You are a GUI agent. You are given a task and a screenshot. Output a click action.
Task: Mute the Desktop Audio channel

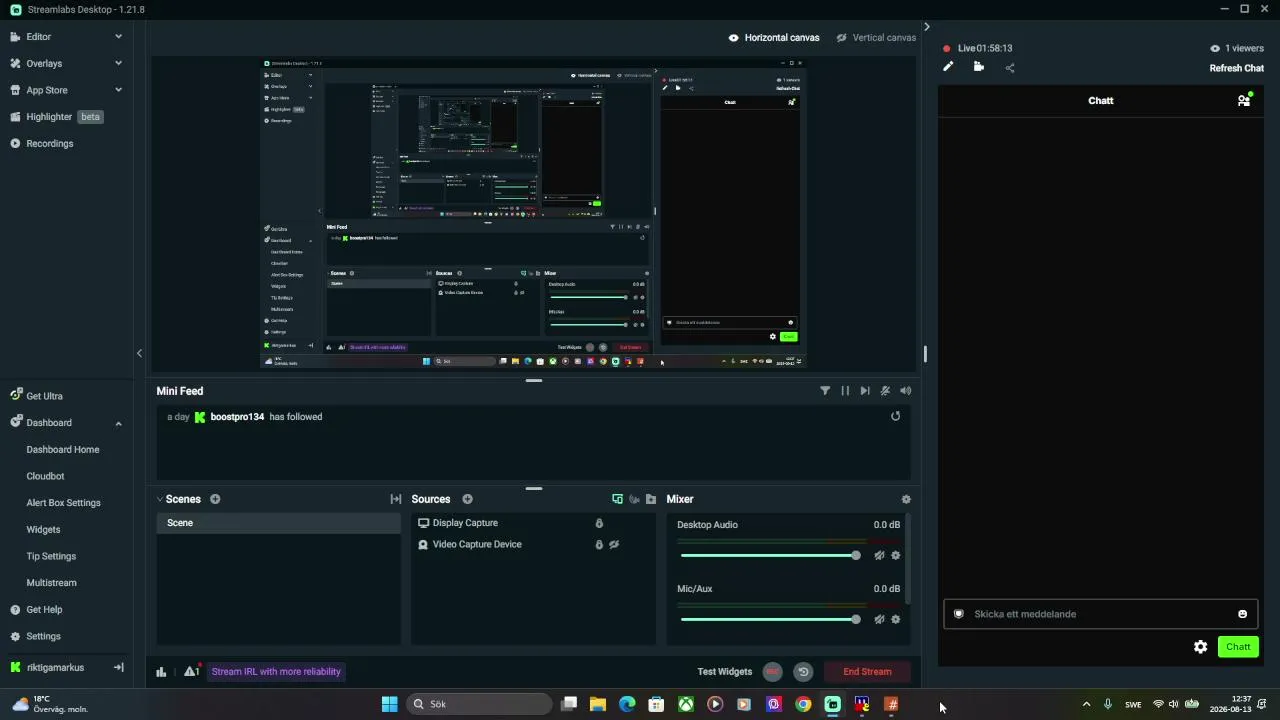(x=879, y=555)
